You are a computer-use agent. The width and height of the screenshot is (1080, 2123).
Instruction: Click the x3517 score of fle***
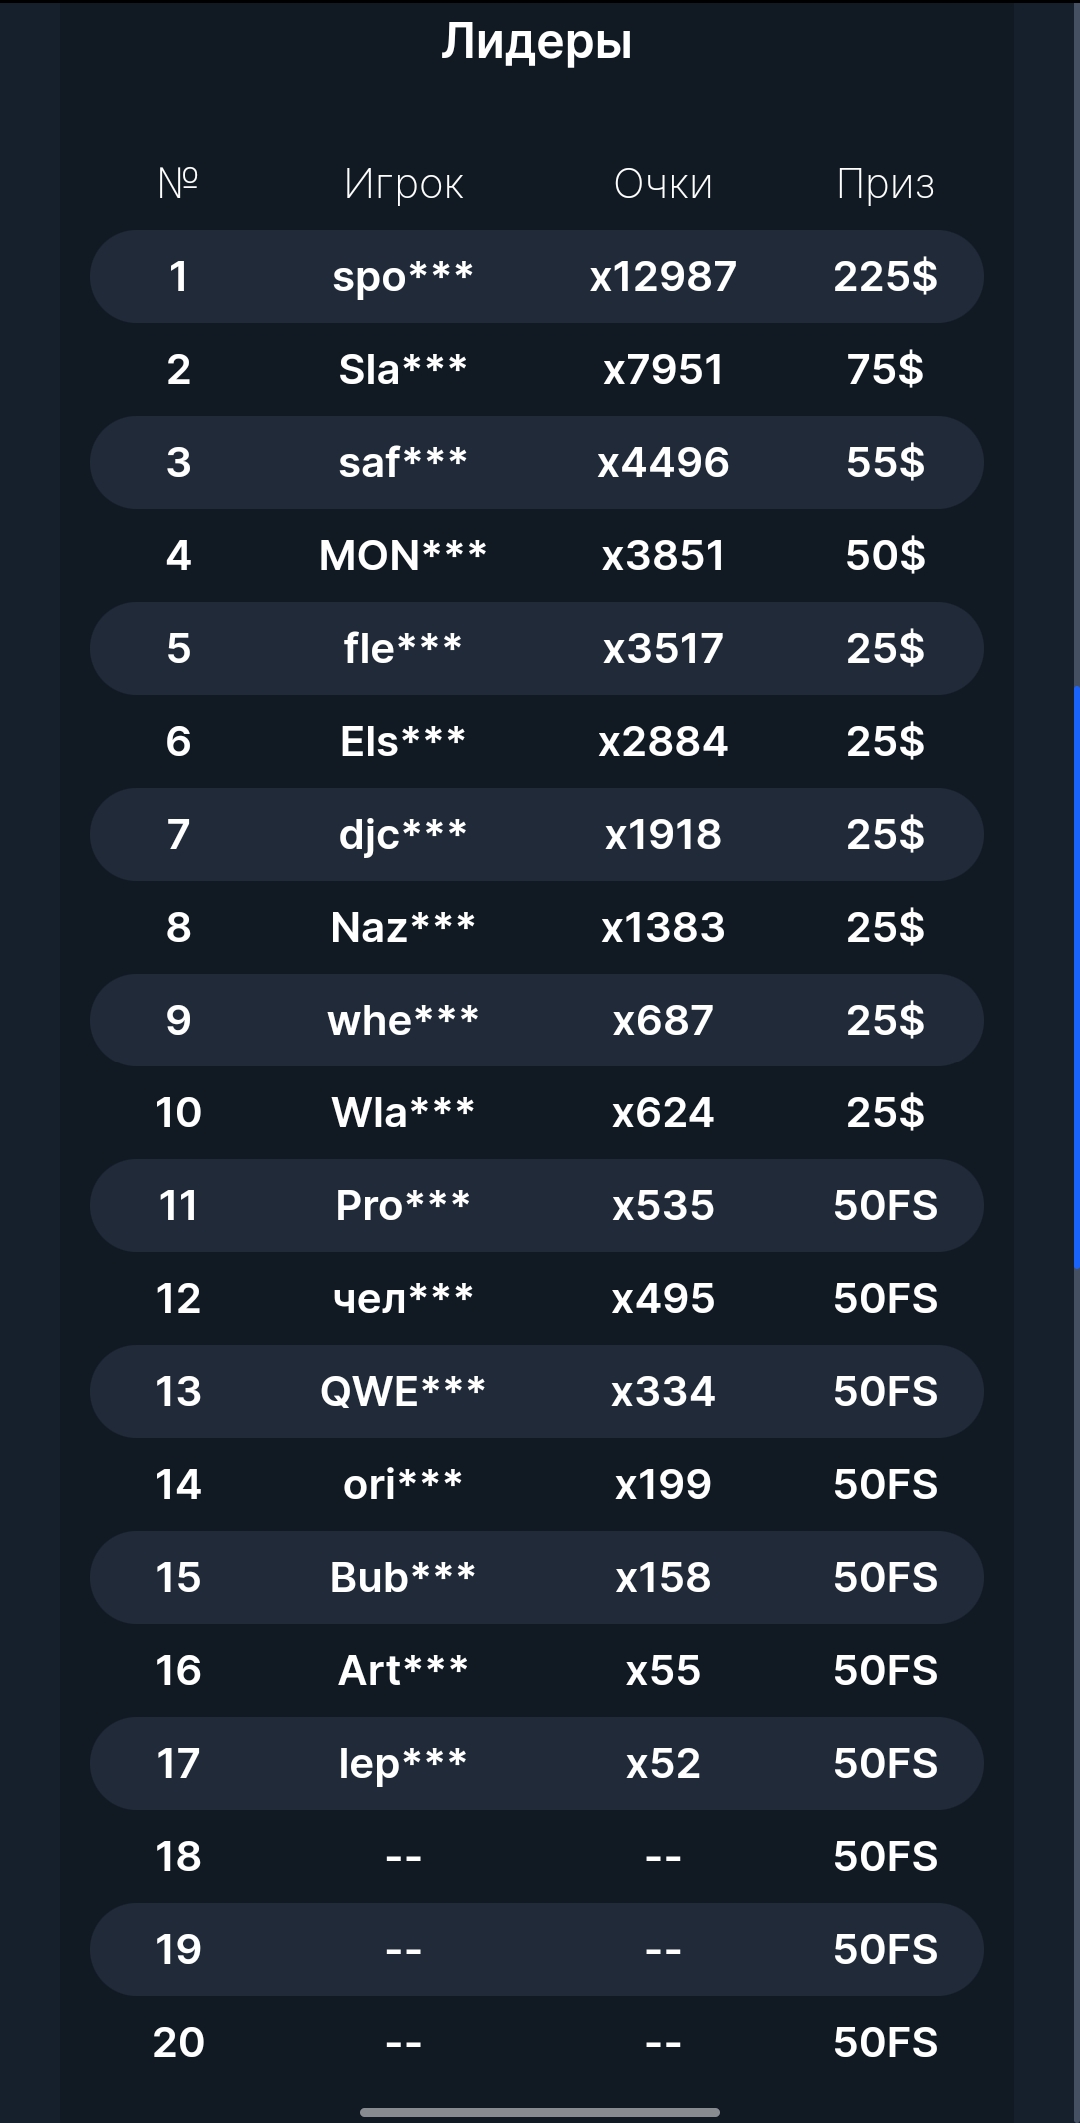click(x=663, y=649)
